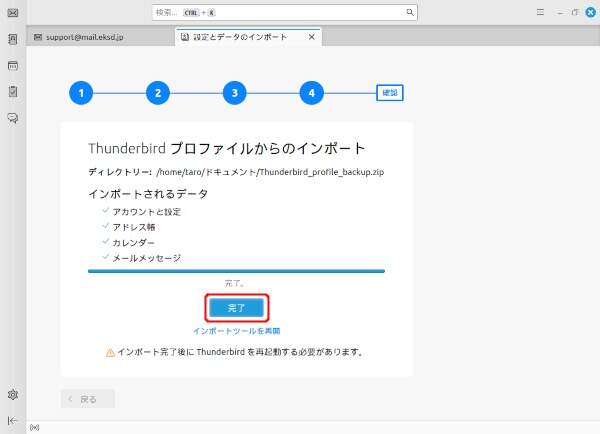Go to import step 3 circle
600x434 pixels.
click(x=235, y=93)
